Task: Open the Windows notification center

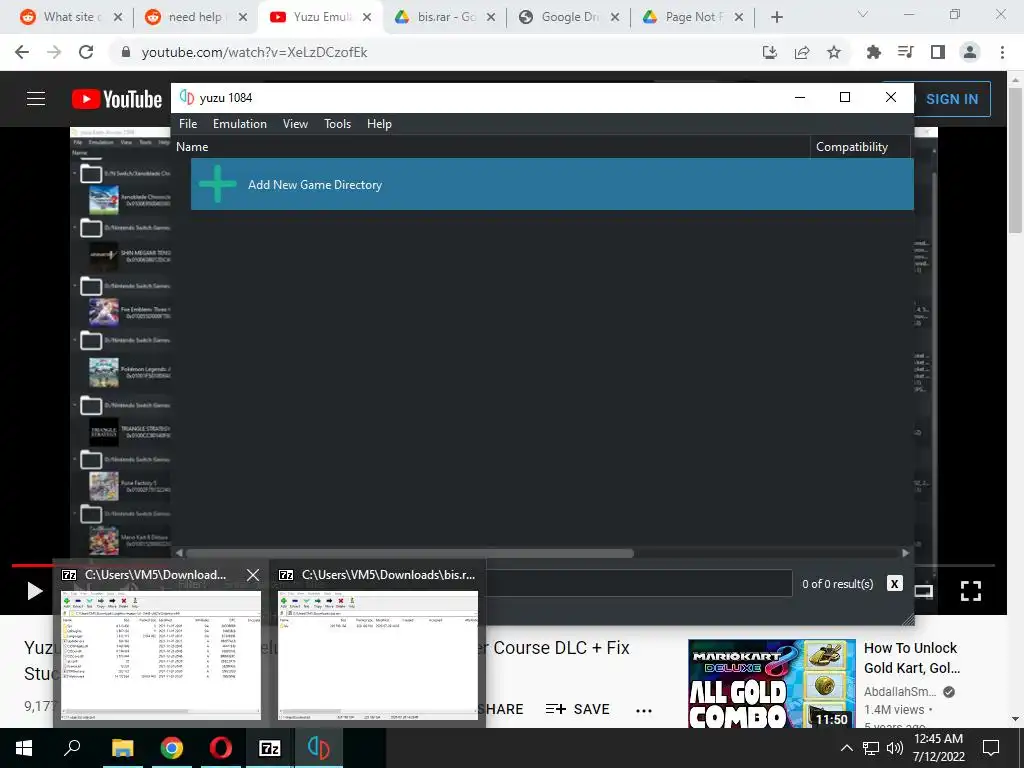Action: point(991,748)
